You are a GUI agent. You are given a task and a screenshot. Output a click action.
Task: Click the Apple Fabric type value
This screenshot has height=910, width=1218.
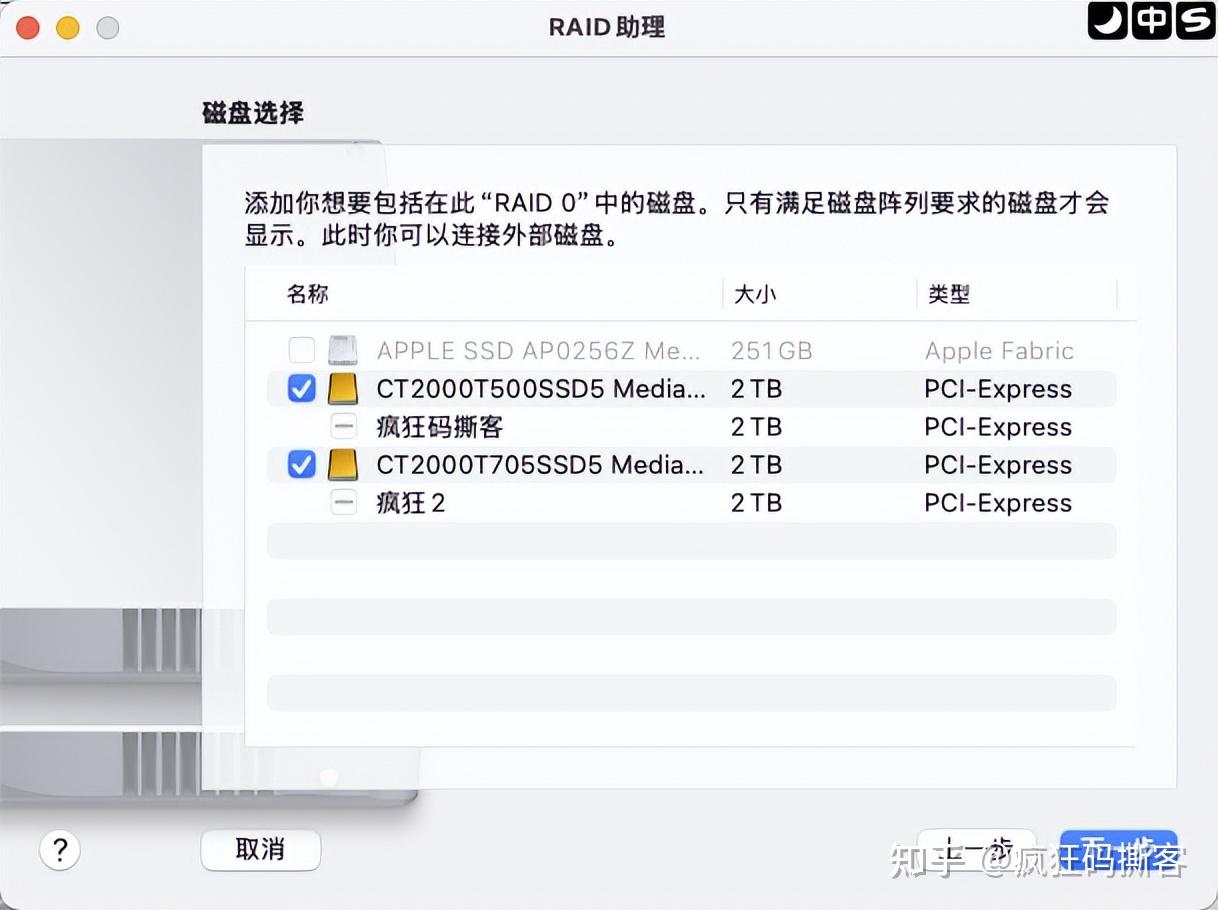[x=999, y=351]
